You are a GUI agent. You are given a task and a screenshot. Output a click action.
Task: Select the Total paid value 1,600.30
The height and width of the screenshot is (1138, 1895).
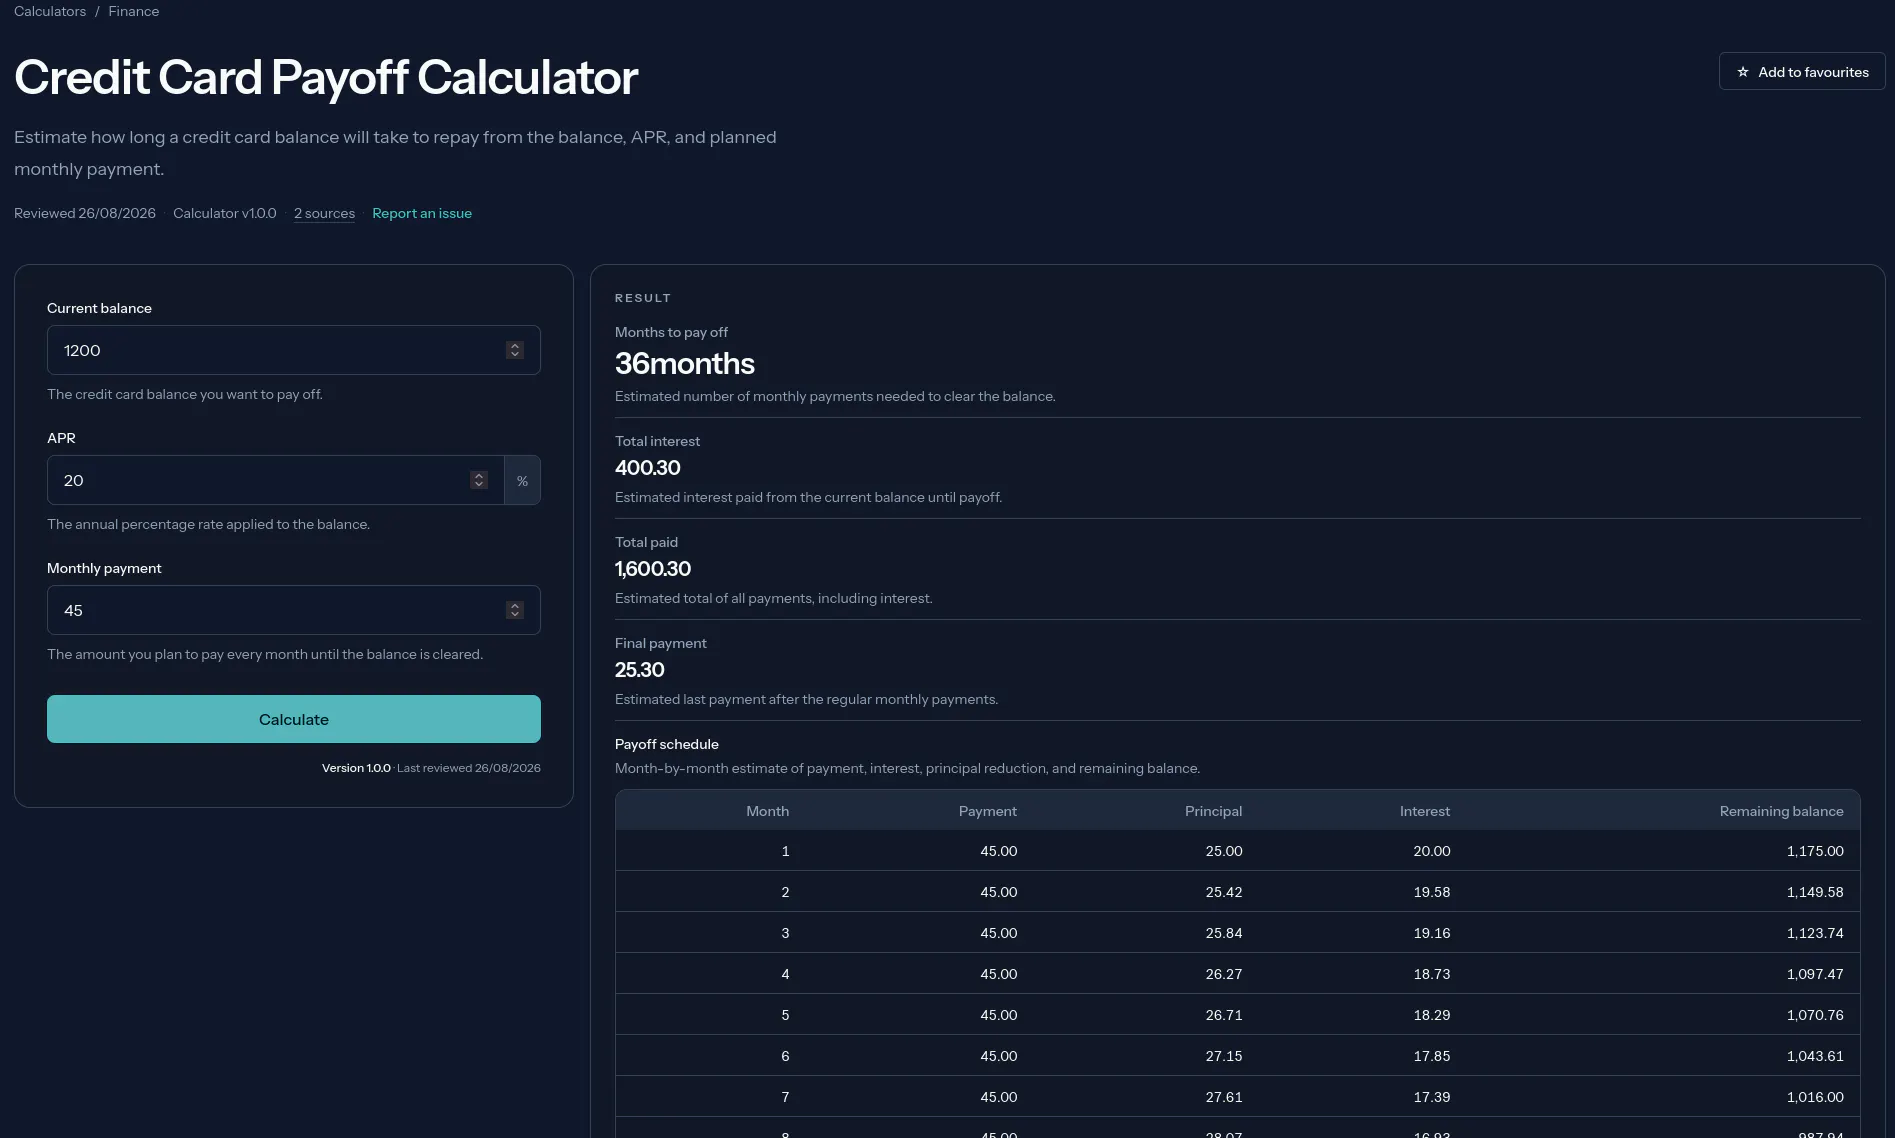[653, 569]
